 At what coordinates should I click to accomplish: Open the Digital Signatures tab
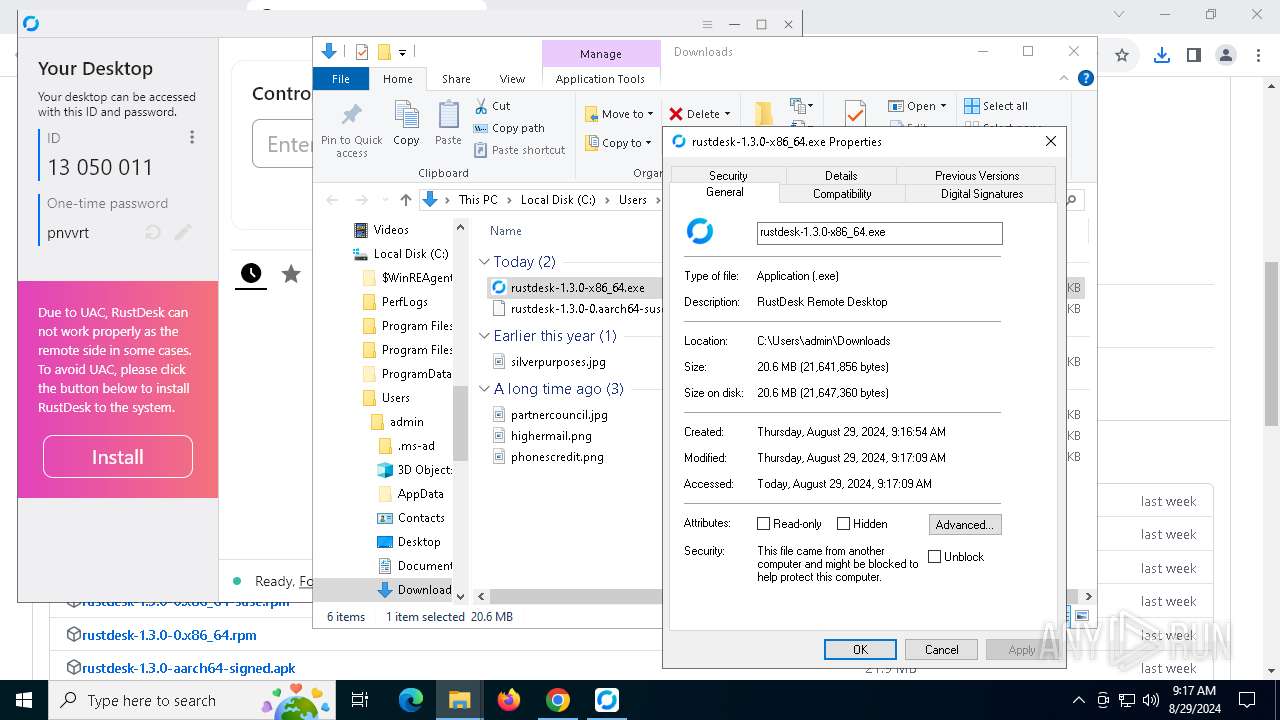tap(982, 194)
